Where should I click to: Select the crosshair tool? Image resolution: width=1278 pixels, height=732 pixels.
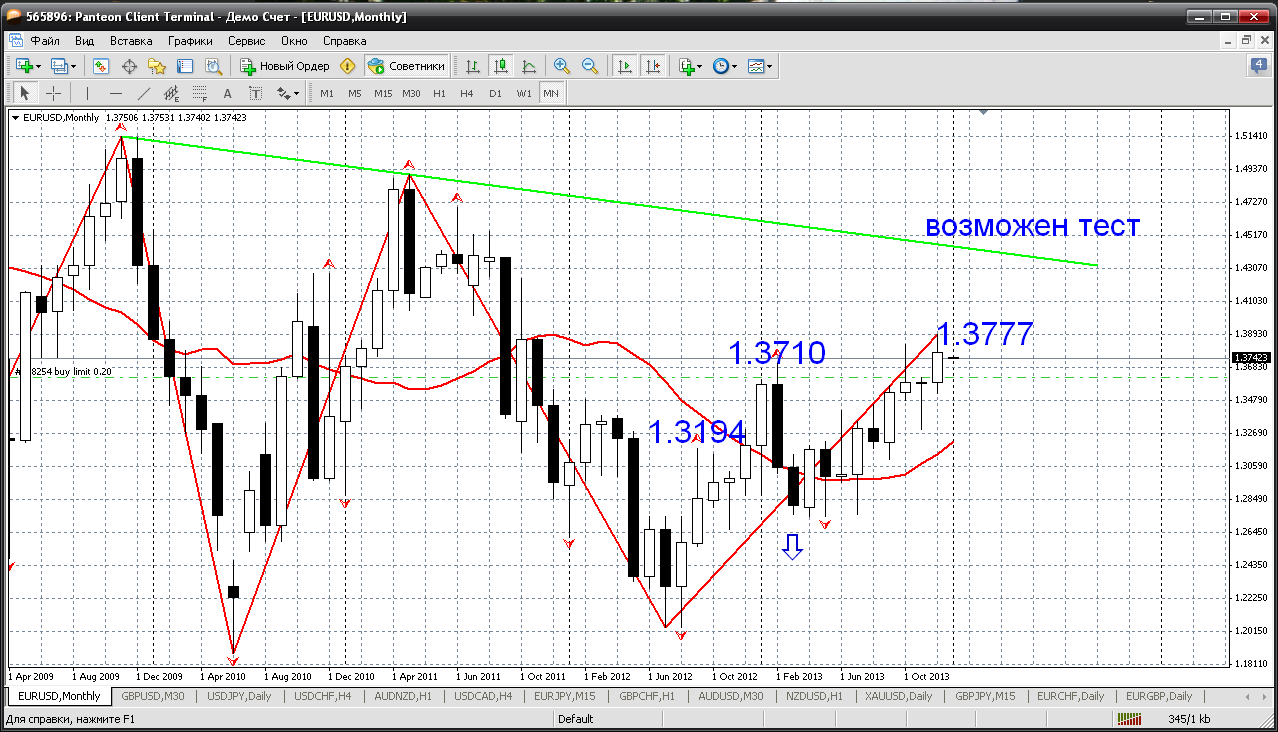(53, 93)
